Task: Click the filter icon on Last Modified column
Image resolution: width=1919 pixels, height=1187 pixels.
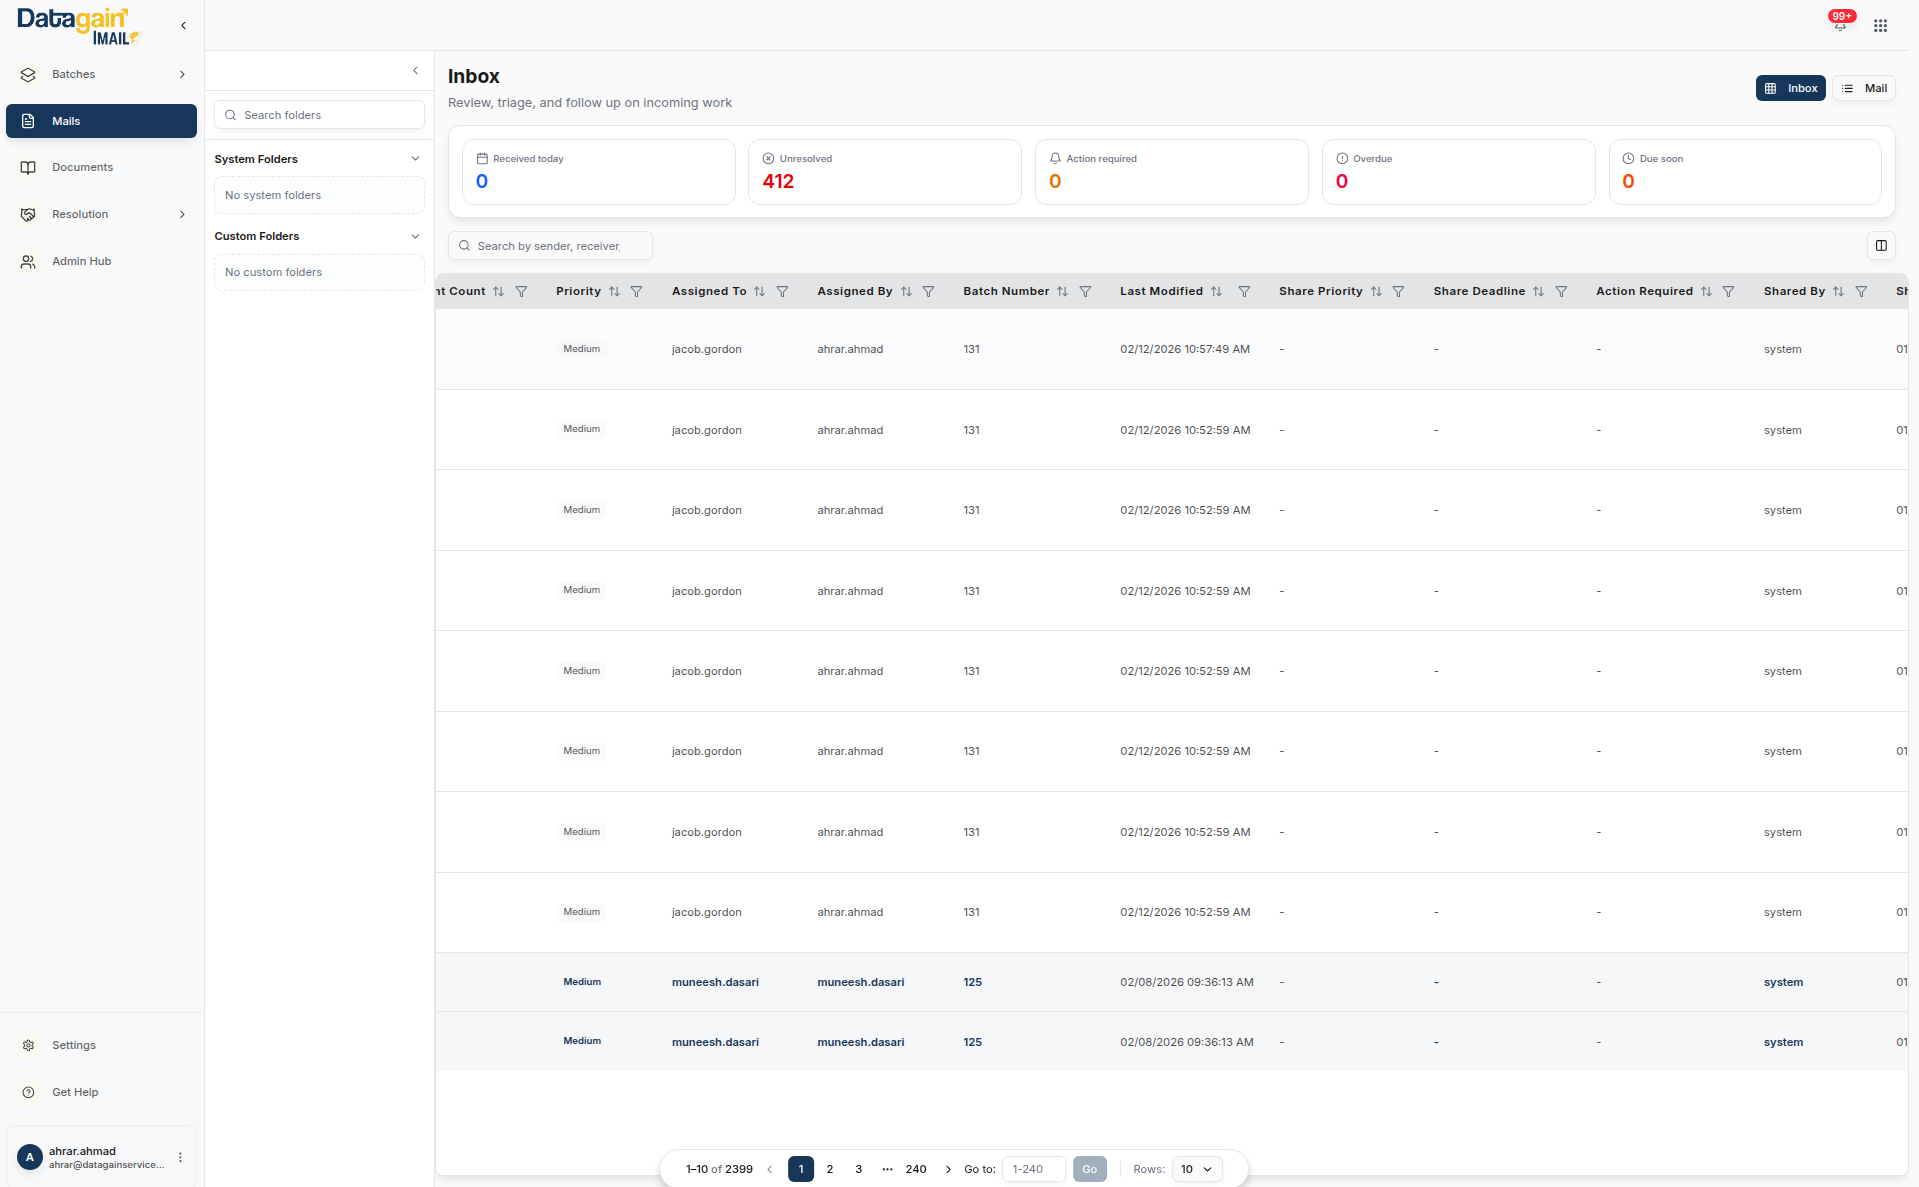Action: (x=1244, y=291)
